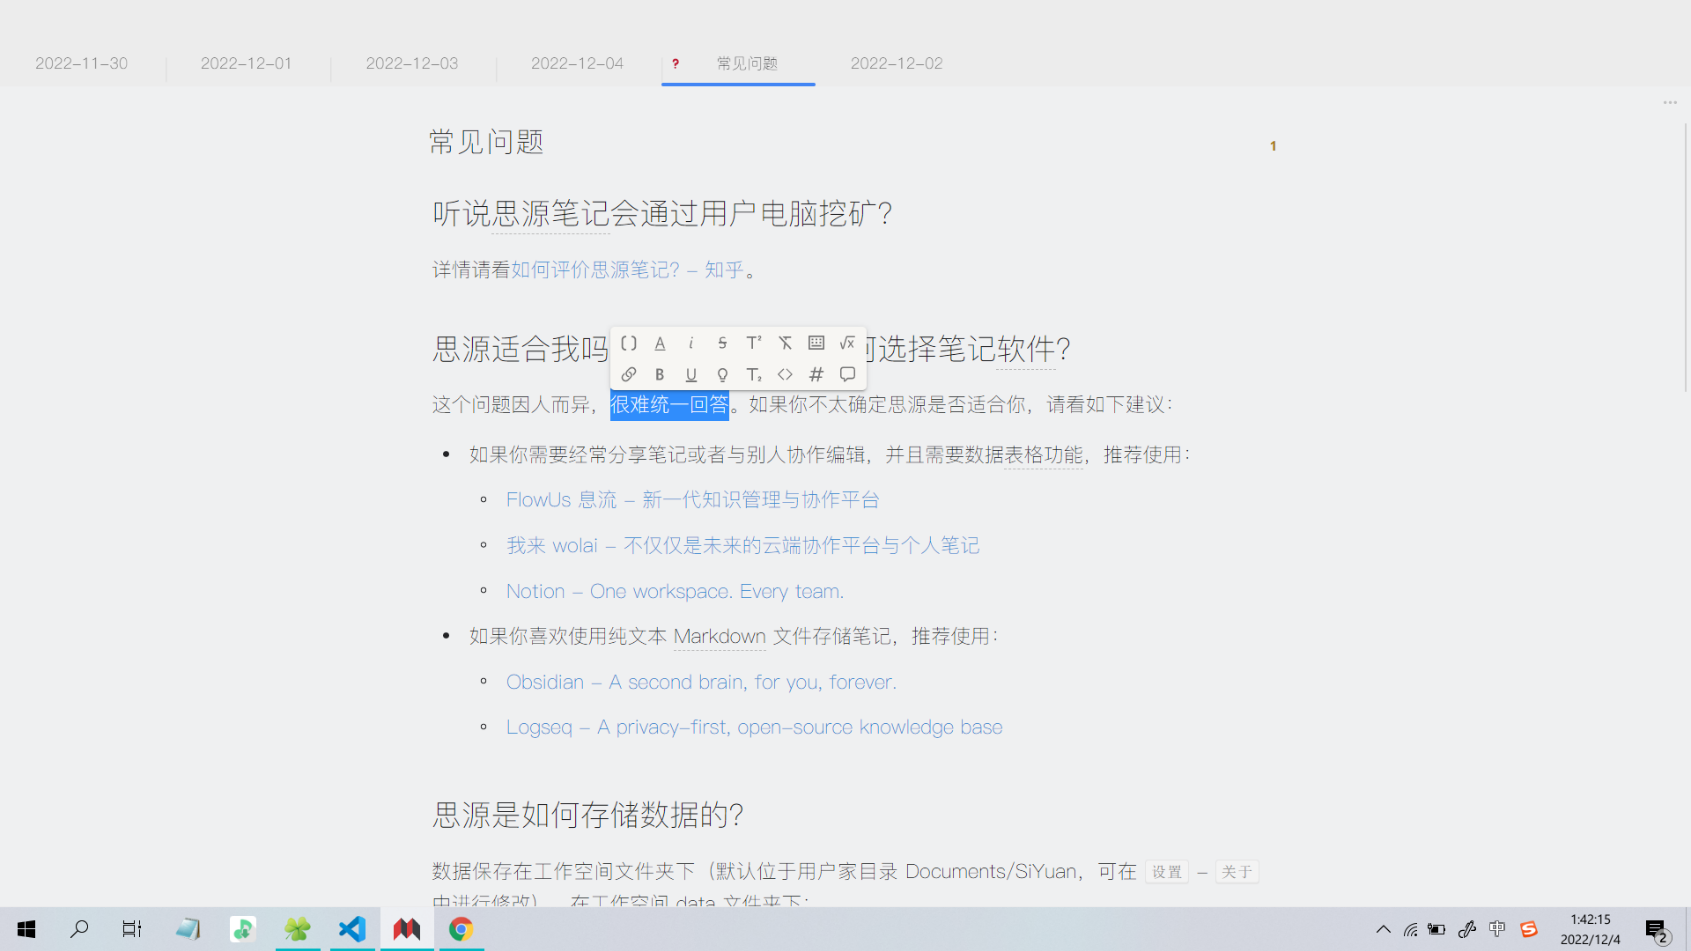1691x951 pixels.
Task: Open Windows Start menu
Action: [x=26, y=929]
